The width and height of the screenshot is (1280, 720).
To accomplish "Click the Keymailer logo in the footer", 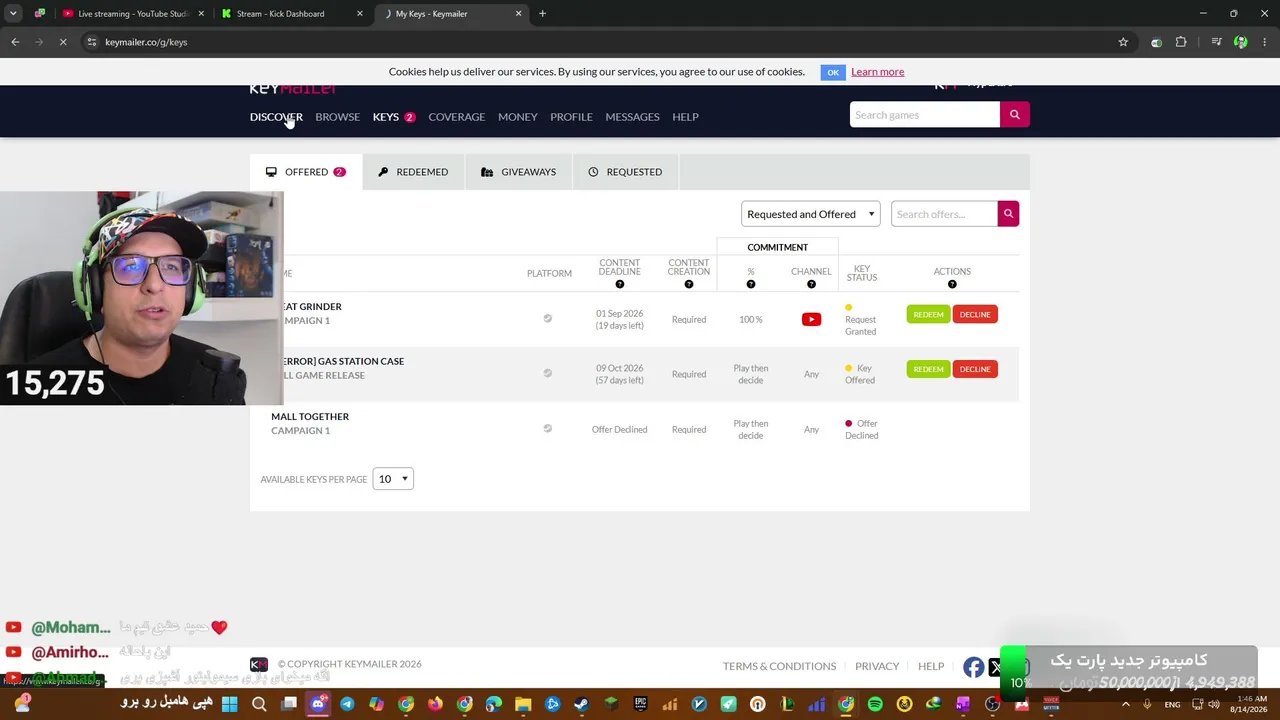I will pyautogui.click(x=259, y=665).
